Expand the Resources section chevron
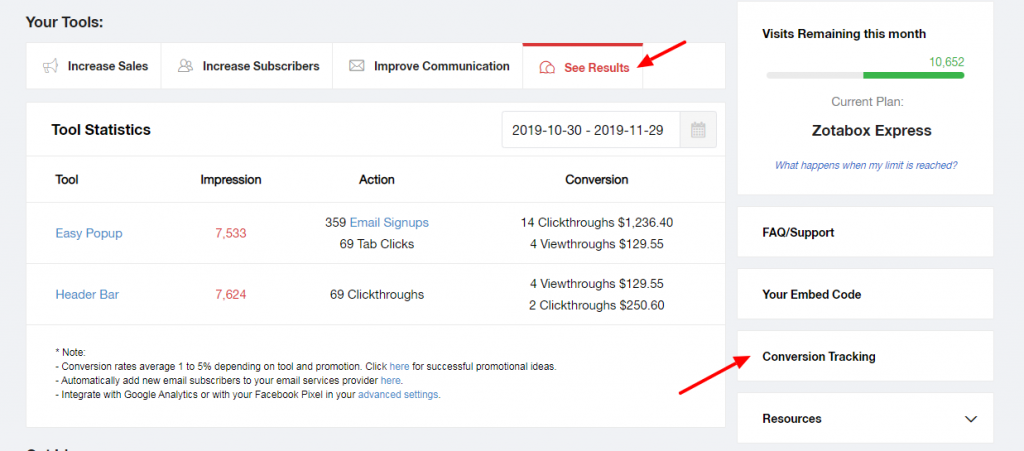Screen dimensions: 1024x451 point(971,418)
